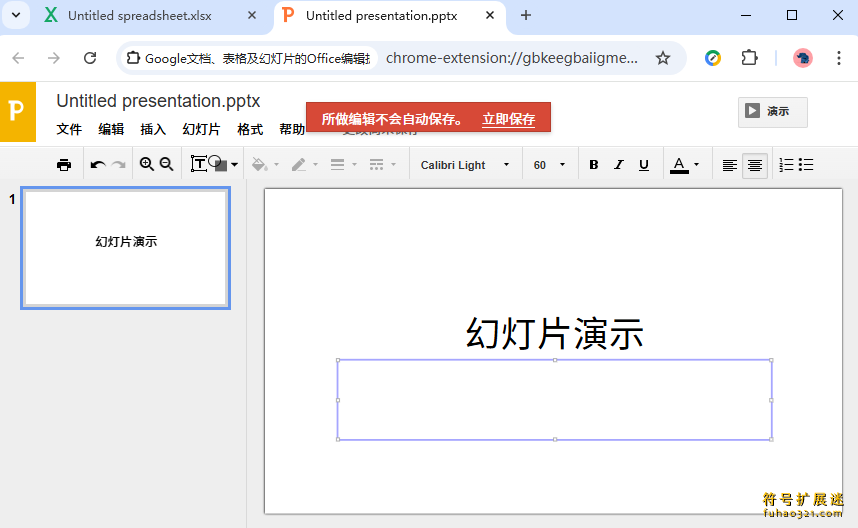Open the fill color bucket tool
This screenshot has width=858, height=528.
259,164
